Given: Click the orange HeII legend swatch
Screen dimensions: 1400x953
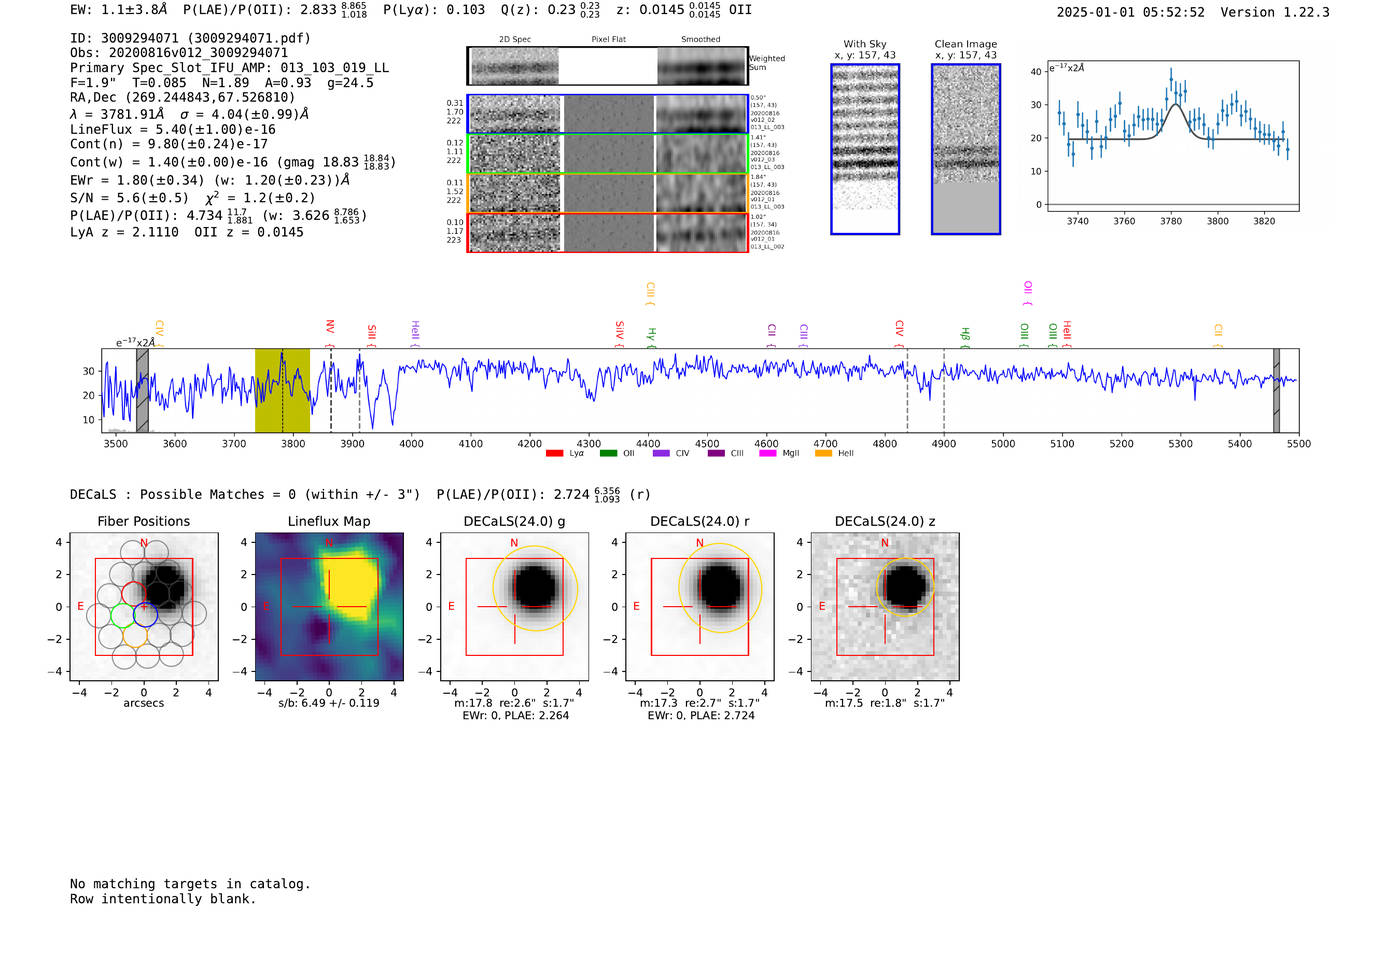Looking at the screenshot, I should coord(824,454).
